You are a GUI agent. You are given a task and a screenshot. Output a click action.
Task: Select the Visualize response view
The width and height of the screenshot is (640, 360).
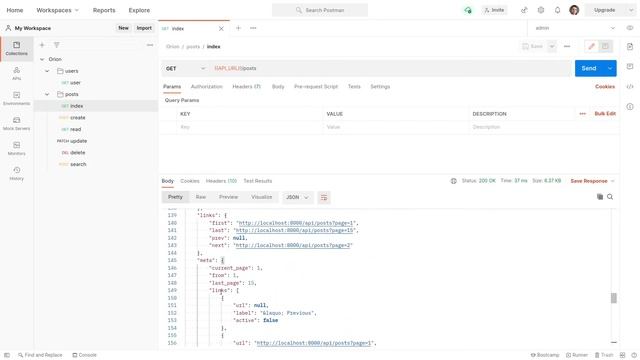pyautogui.click(x=262, y=197)
